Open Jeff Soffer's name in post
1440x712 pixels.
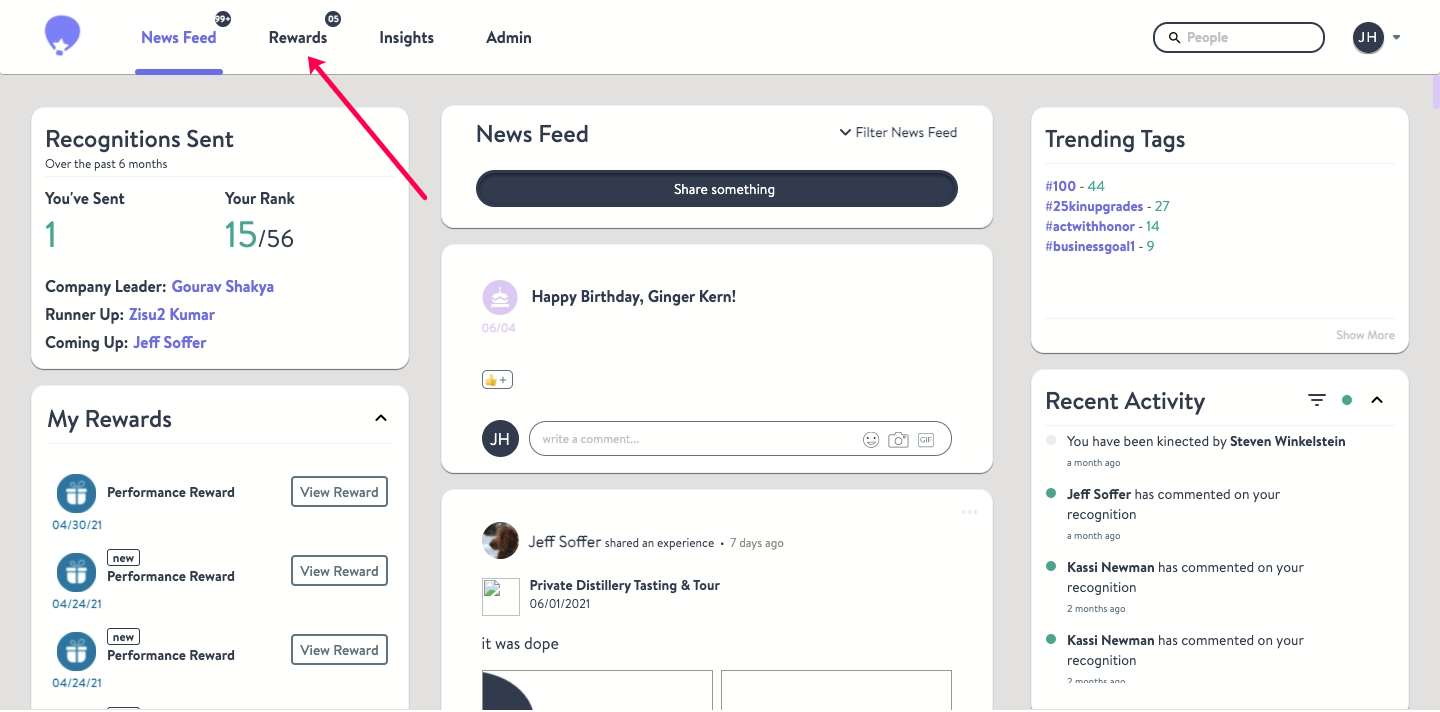tap(565, 542)
